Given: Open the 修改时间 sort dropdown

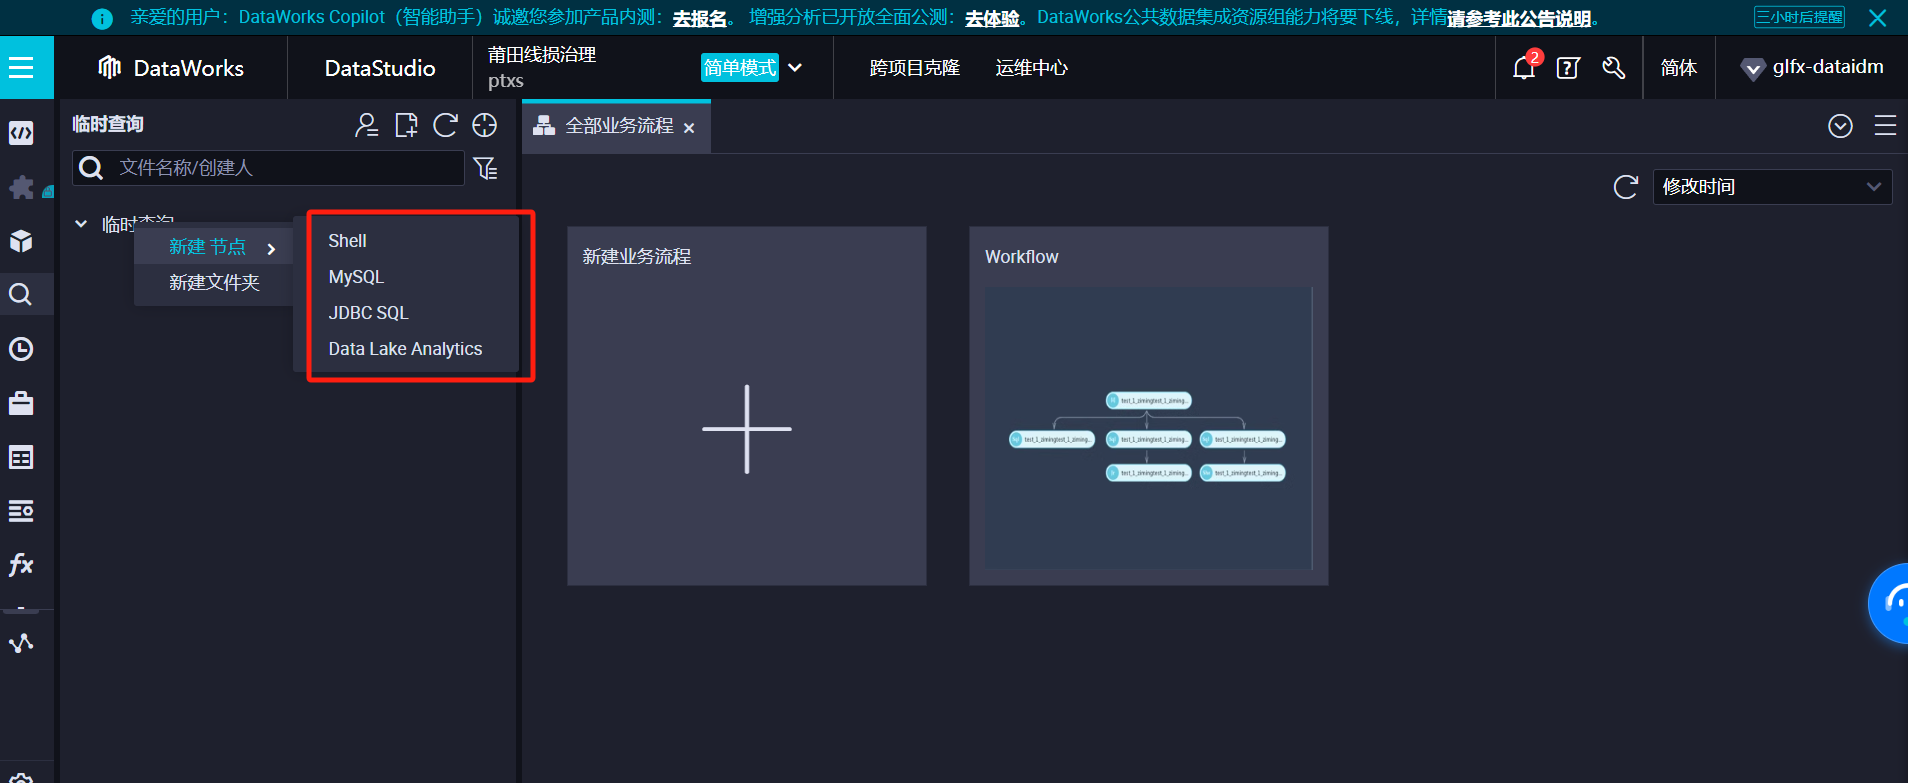Looking at the screenshot, I should 1772,187.
